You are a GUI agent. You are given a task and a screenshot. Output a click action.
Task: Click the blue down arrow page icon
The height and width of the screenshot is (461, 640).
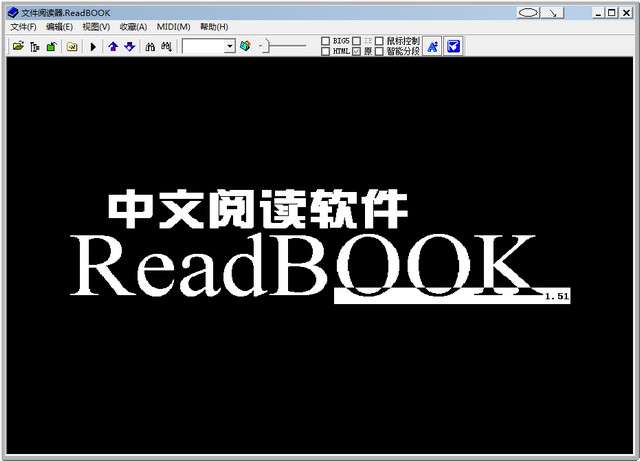(130, 47)
